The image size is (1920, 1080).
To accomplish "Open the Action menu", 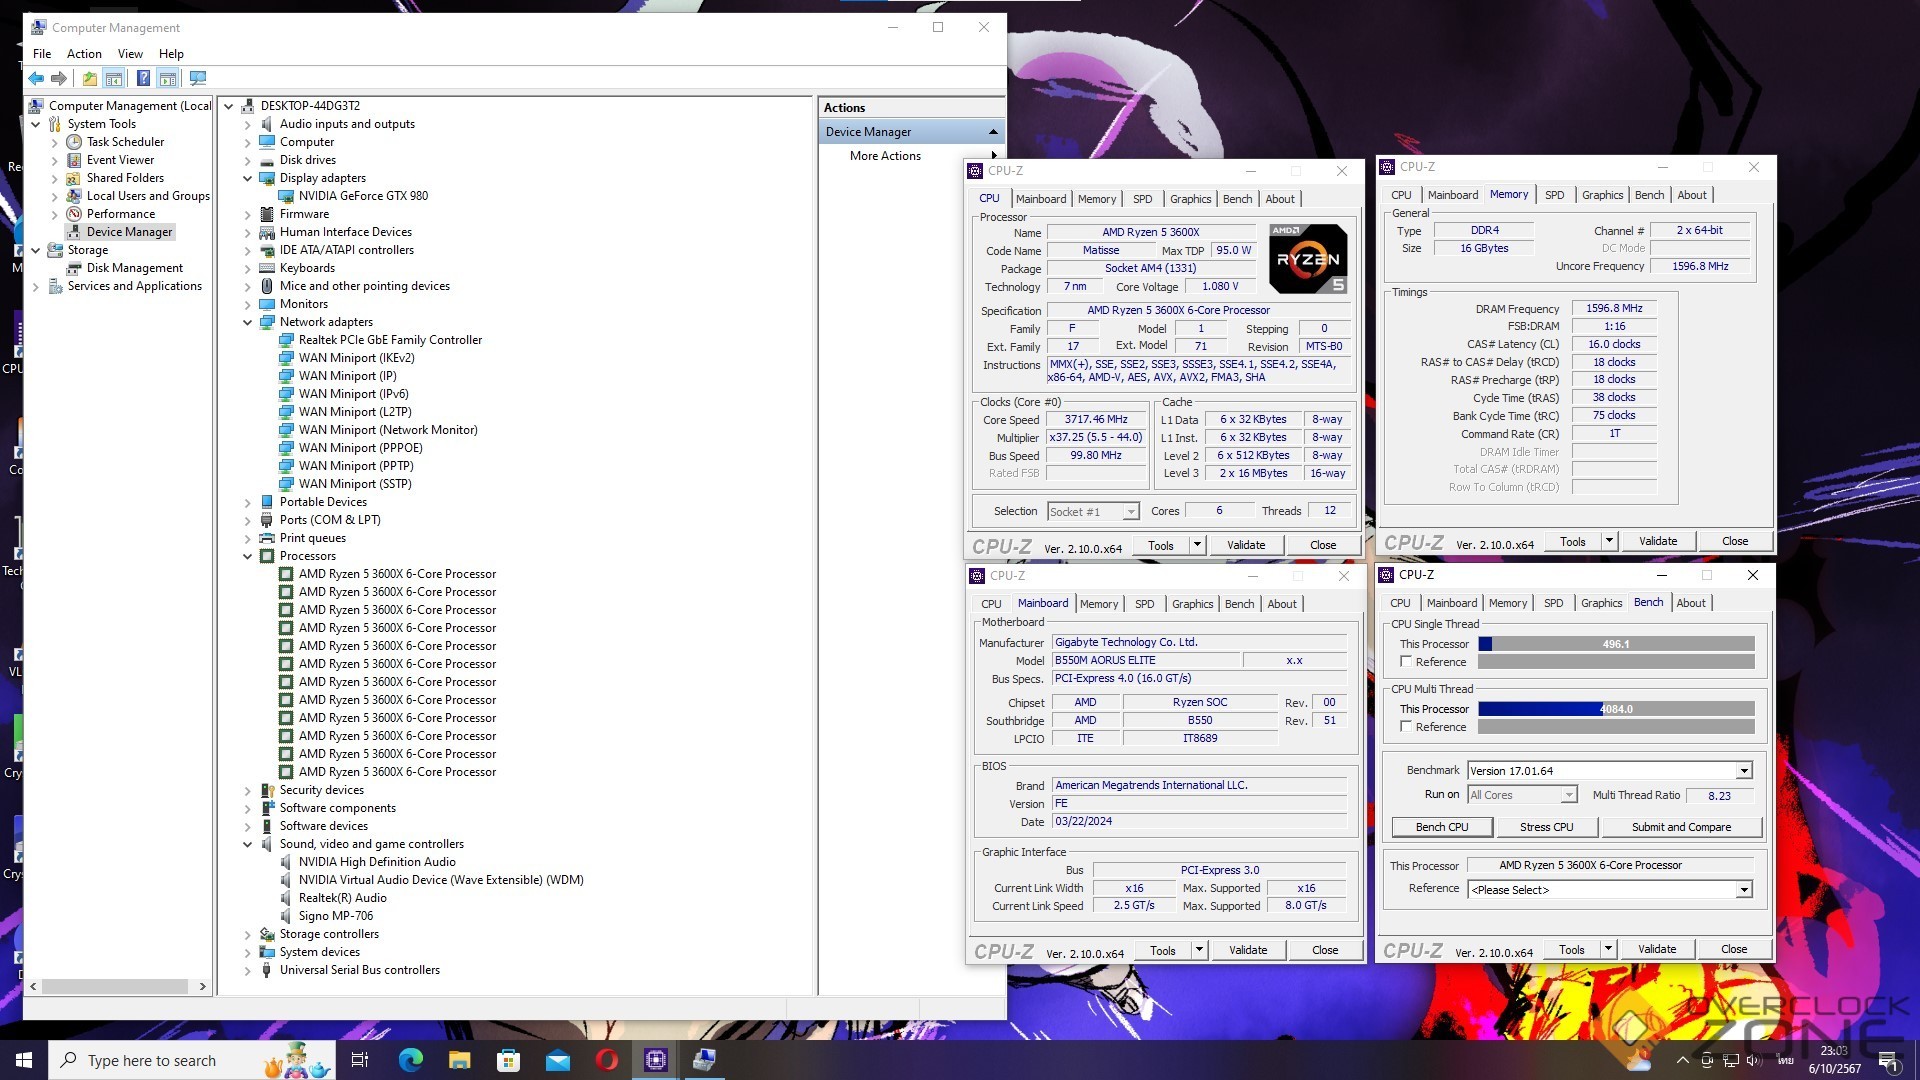I will (84, 54).
